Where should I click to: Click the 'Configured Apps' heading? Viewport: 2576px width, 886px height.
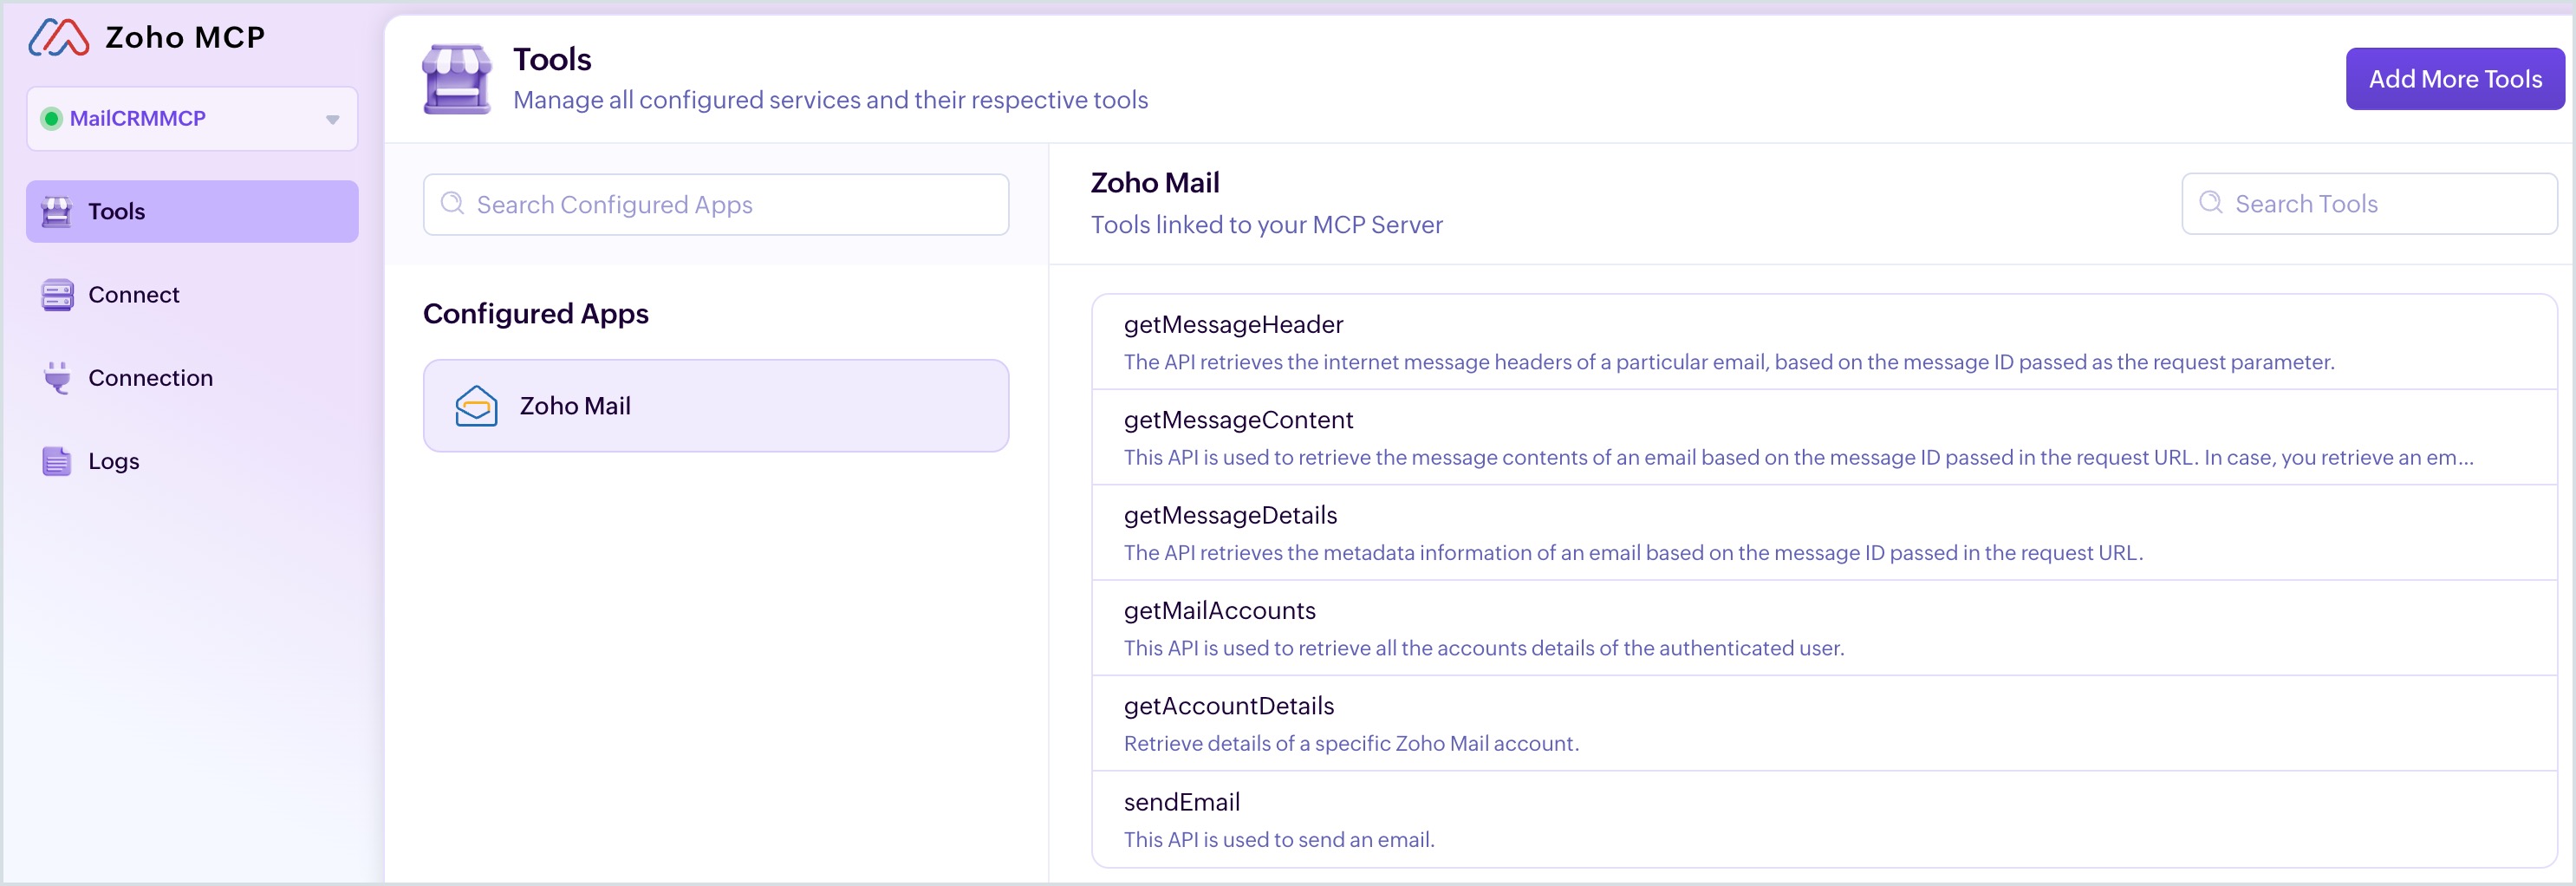tap(535, 314)
